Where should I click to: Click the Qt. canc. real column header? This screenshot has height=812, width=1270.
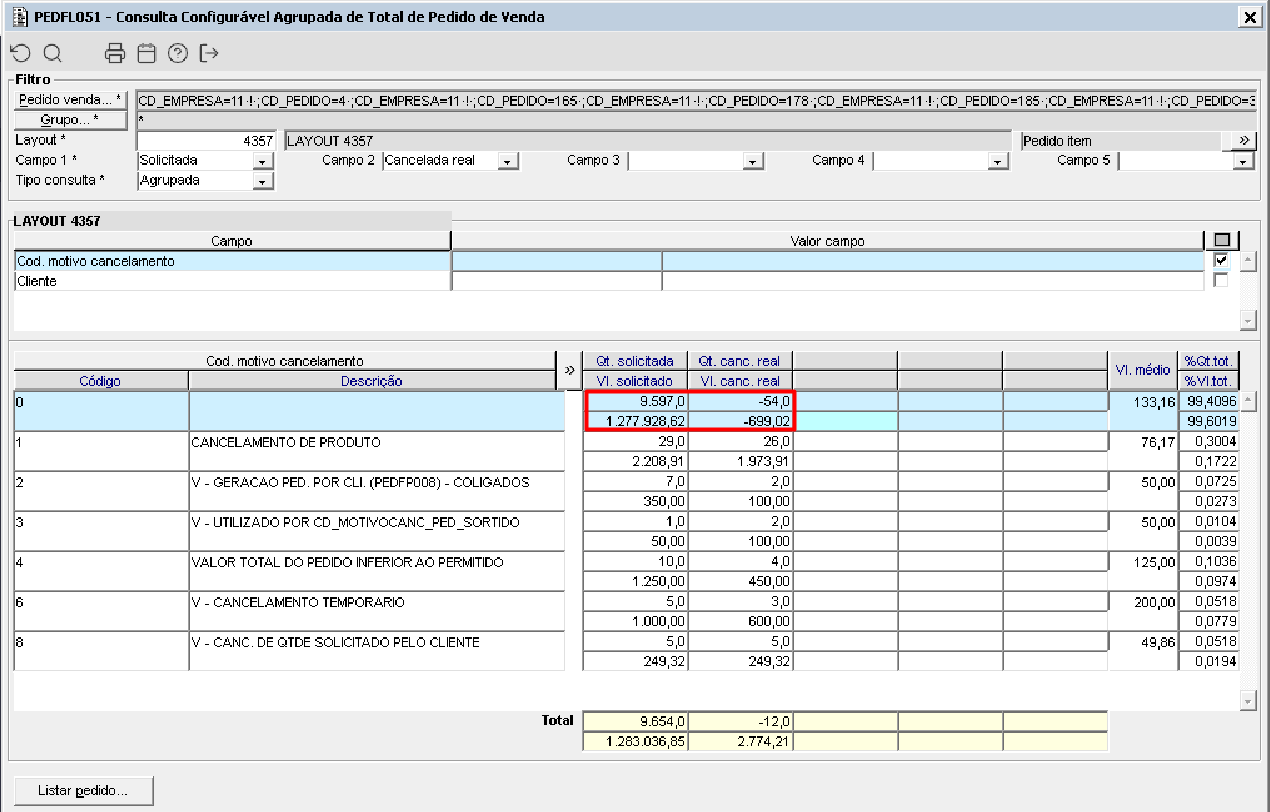pos(740,361)
